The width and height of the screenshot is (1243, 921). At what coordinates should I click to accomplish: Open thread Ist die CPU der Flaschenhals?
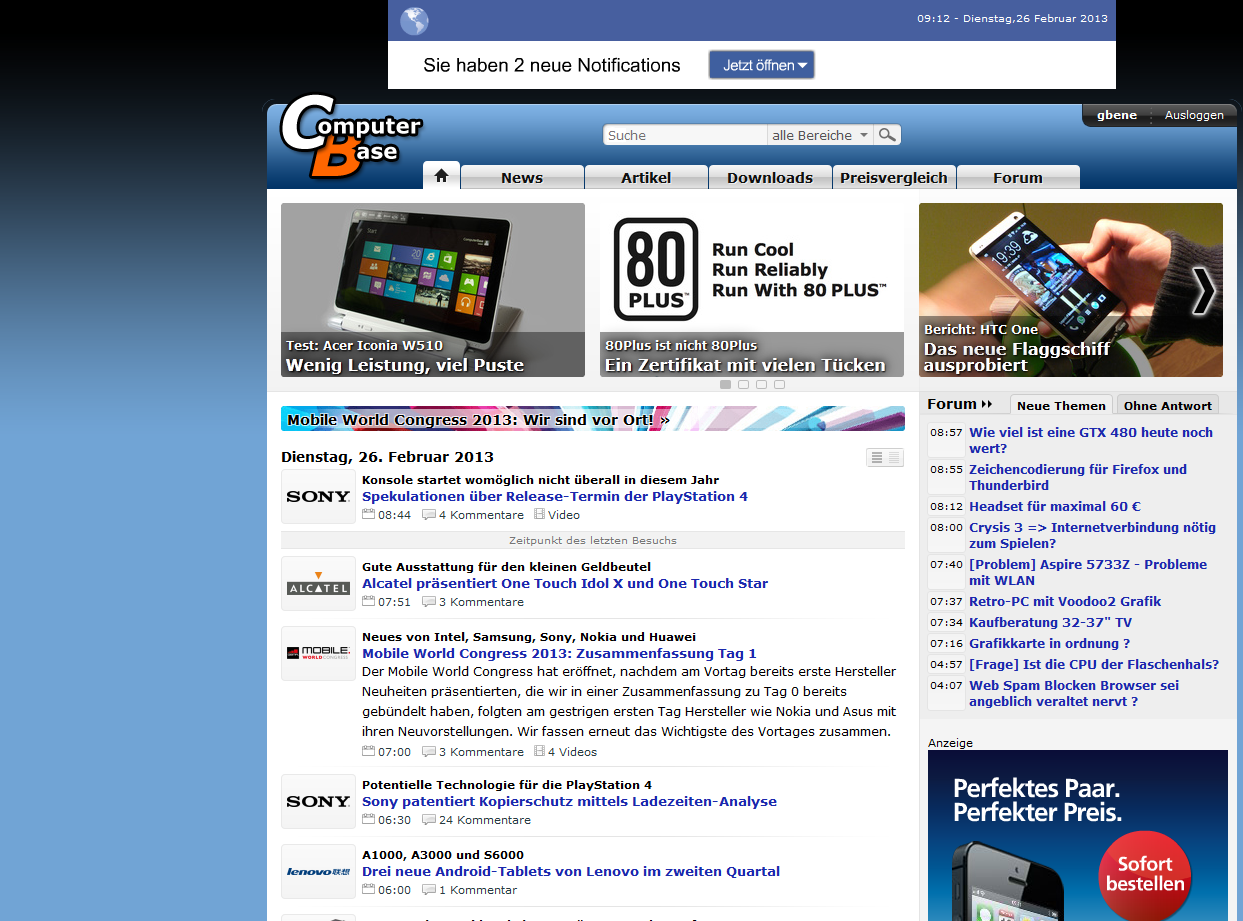(x=1094, y=664)
